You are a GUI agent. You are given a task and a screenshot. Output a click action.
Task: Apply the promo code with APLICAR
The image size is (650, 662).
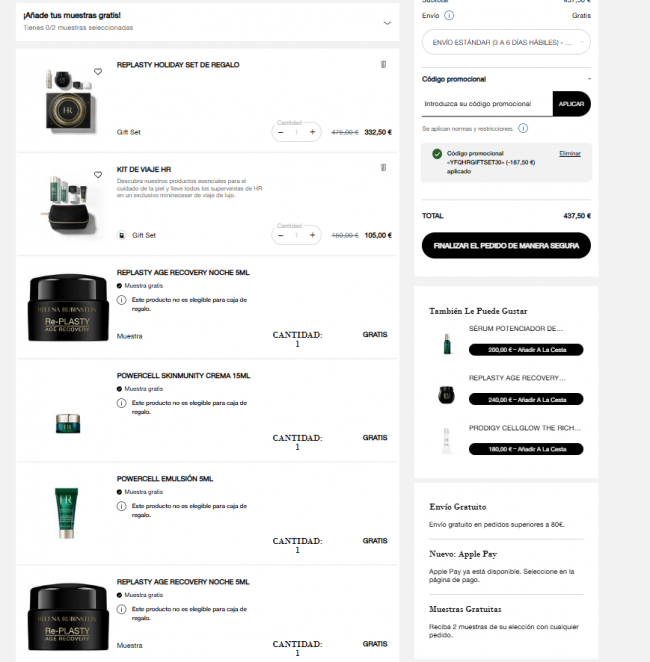click(x=571, y=104)
